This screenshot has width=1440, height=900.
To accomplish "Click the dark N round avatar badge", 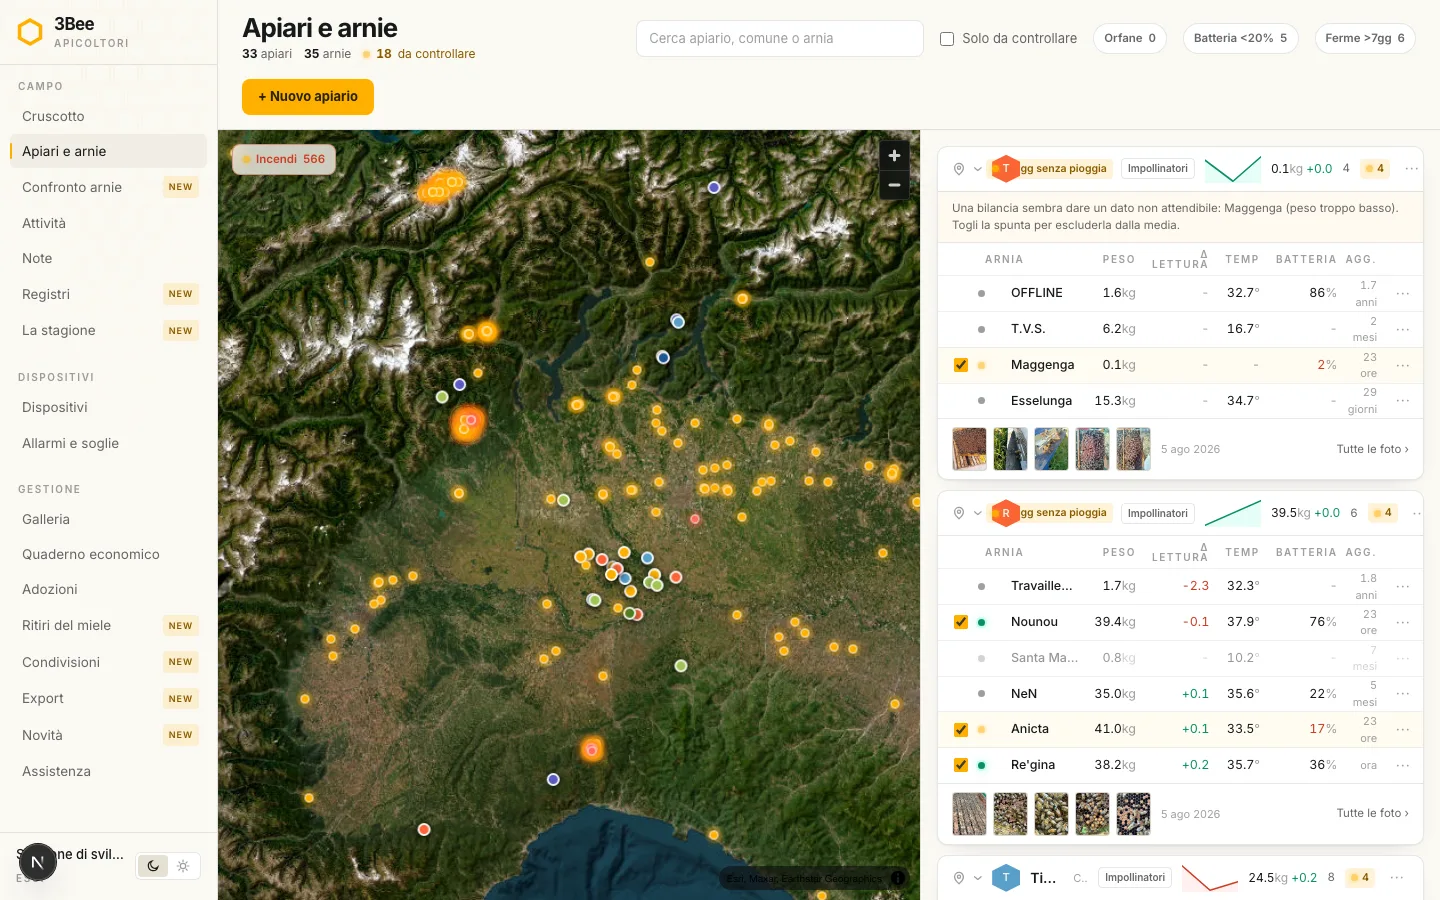I will pyautogui.click(x=37, y=862).
